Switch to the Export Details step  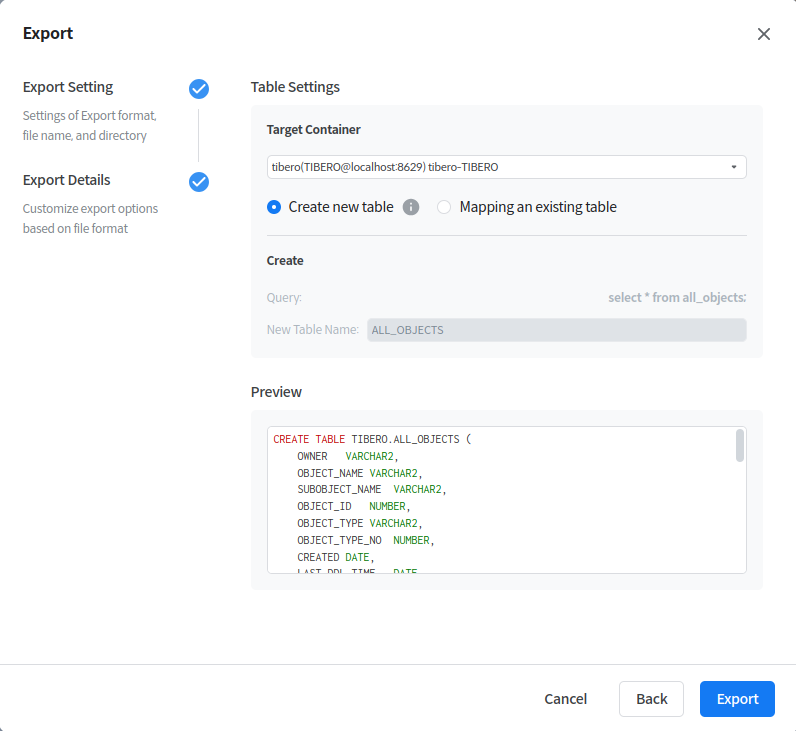[67, 180]
